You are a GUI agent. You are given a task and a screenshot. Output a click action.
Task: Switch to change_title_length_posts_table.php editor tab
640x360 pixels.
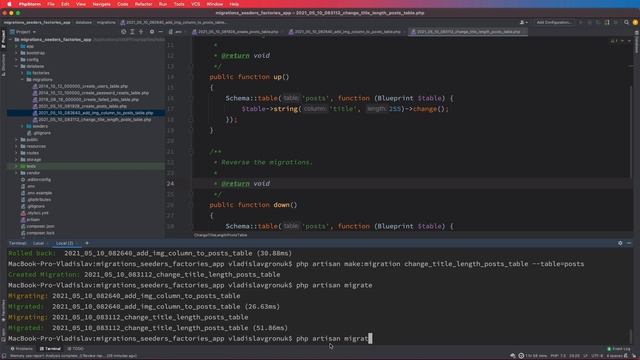coord(468,32)
